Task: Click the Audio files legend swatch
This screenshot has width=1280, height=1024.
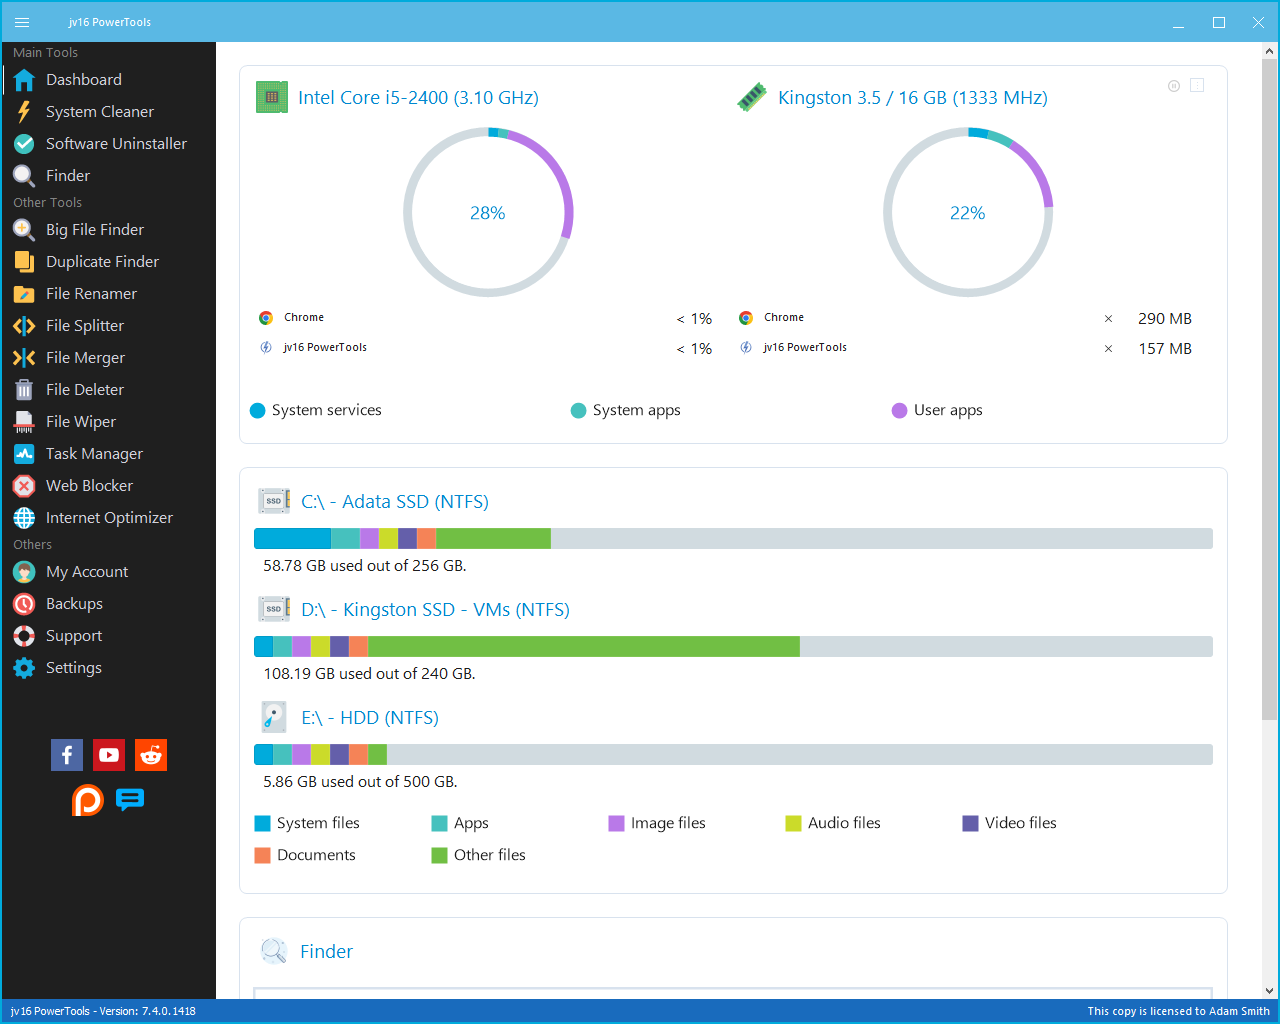Action: pyautogui.click(x=793, y=824)
